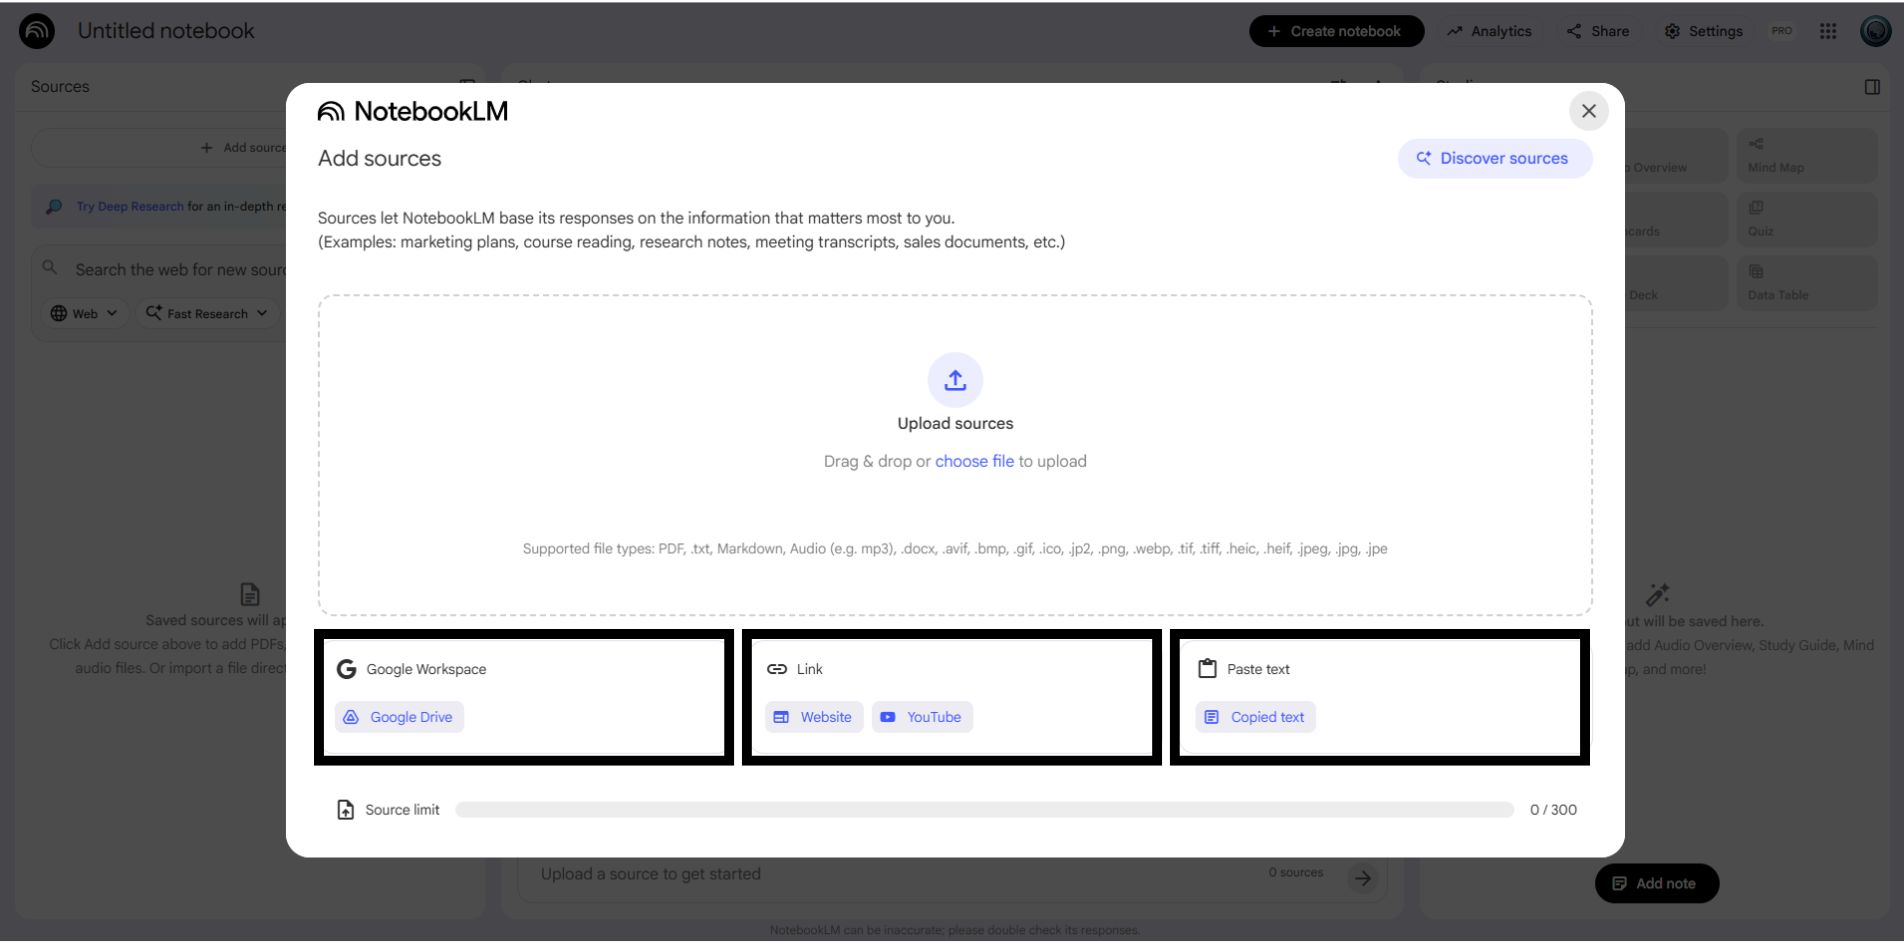Click the chain link icon beside Link
Image resolution: width=1904 pixels, height=943 pixels.
777,669
